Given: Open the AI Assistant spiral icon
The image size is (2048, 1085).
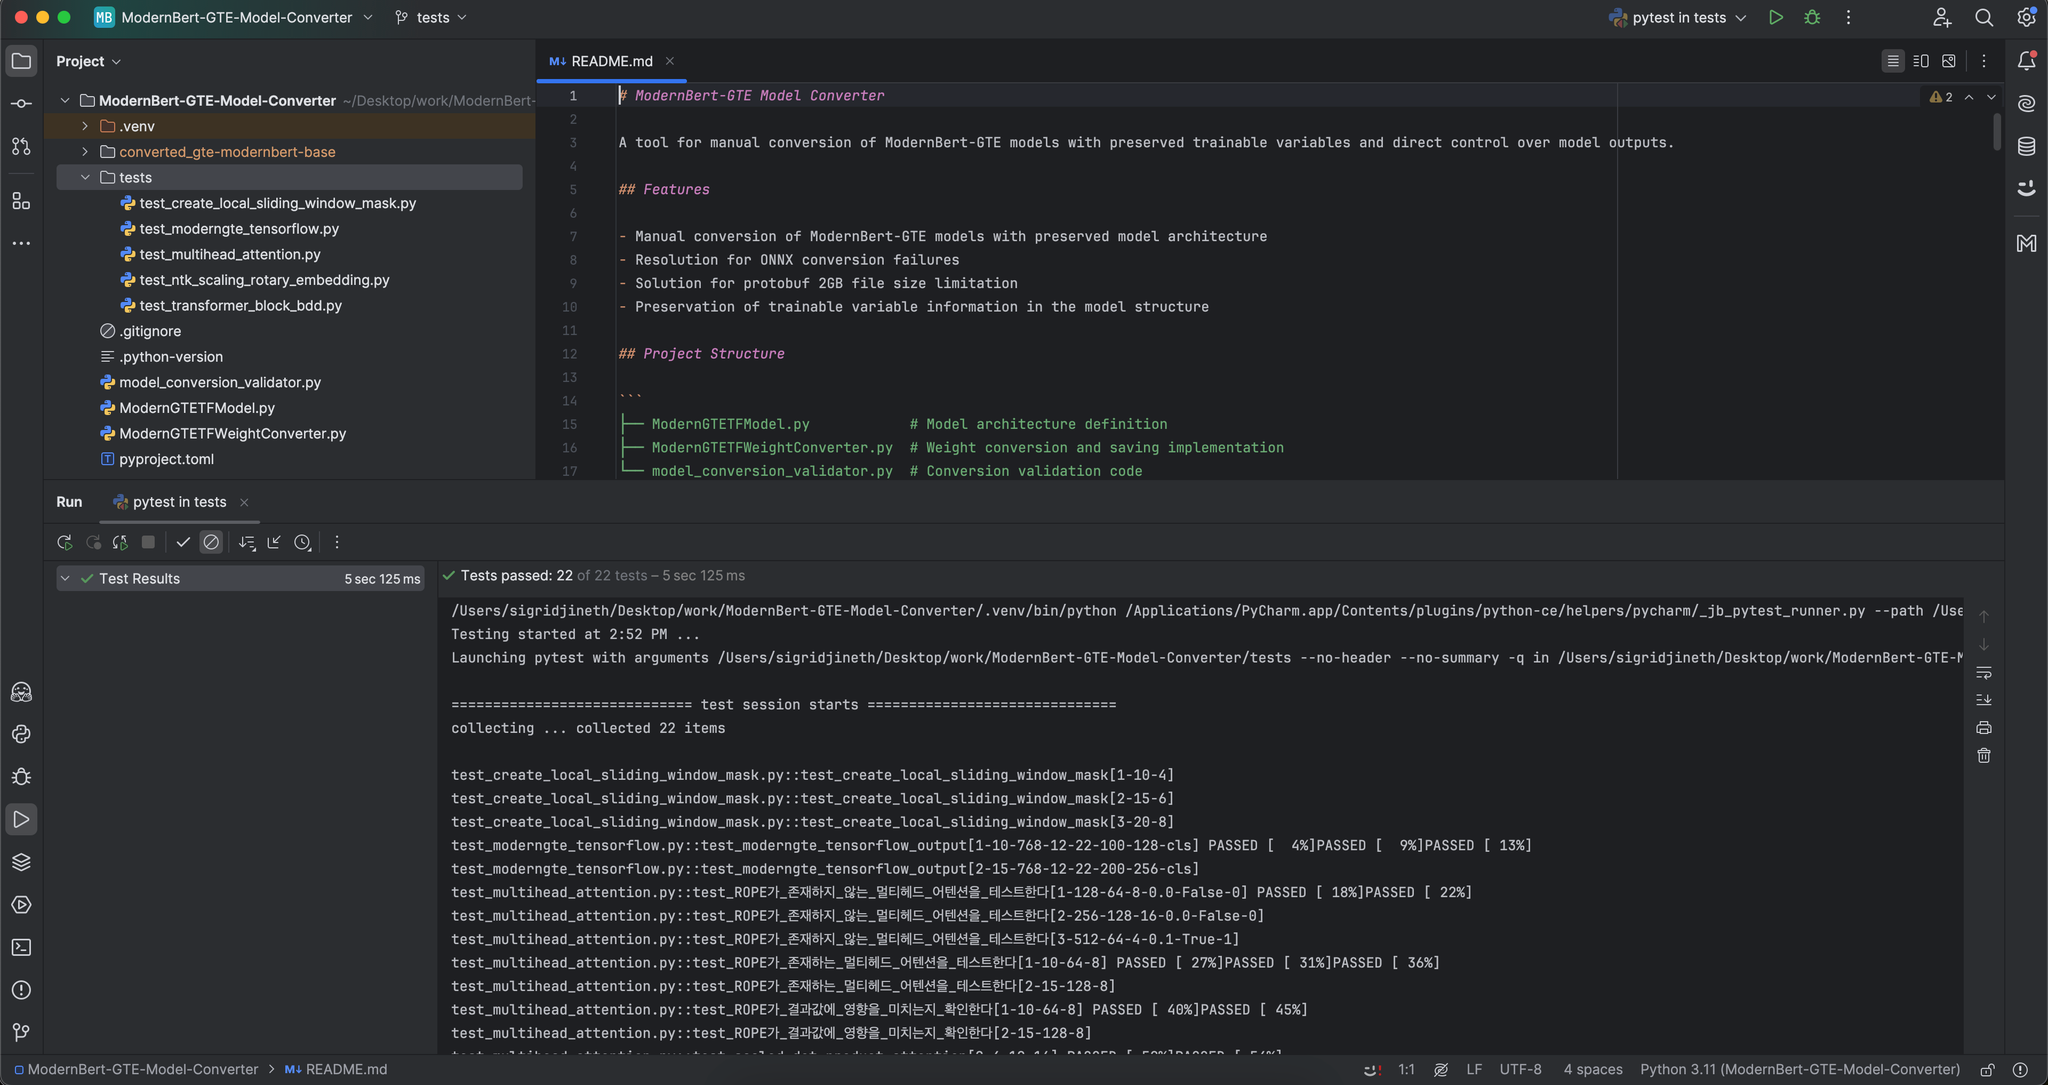Looking at the screenshot, I should pos(2026,104).
